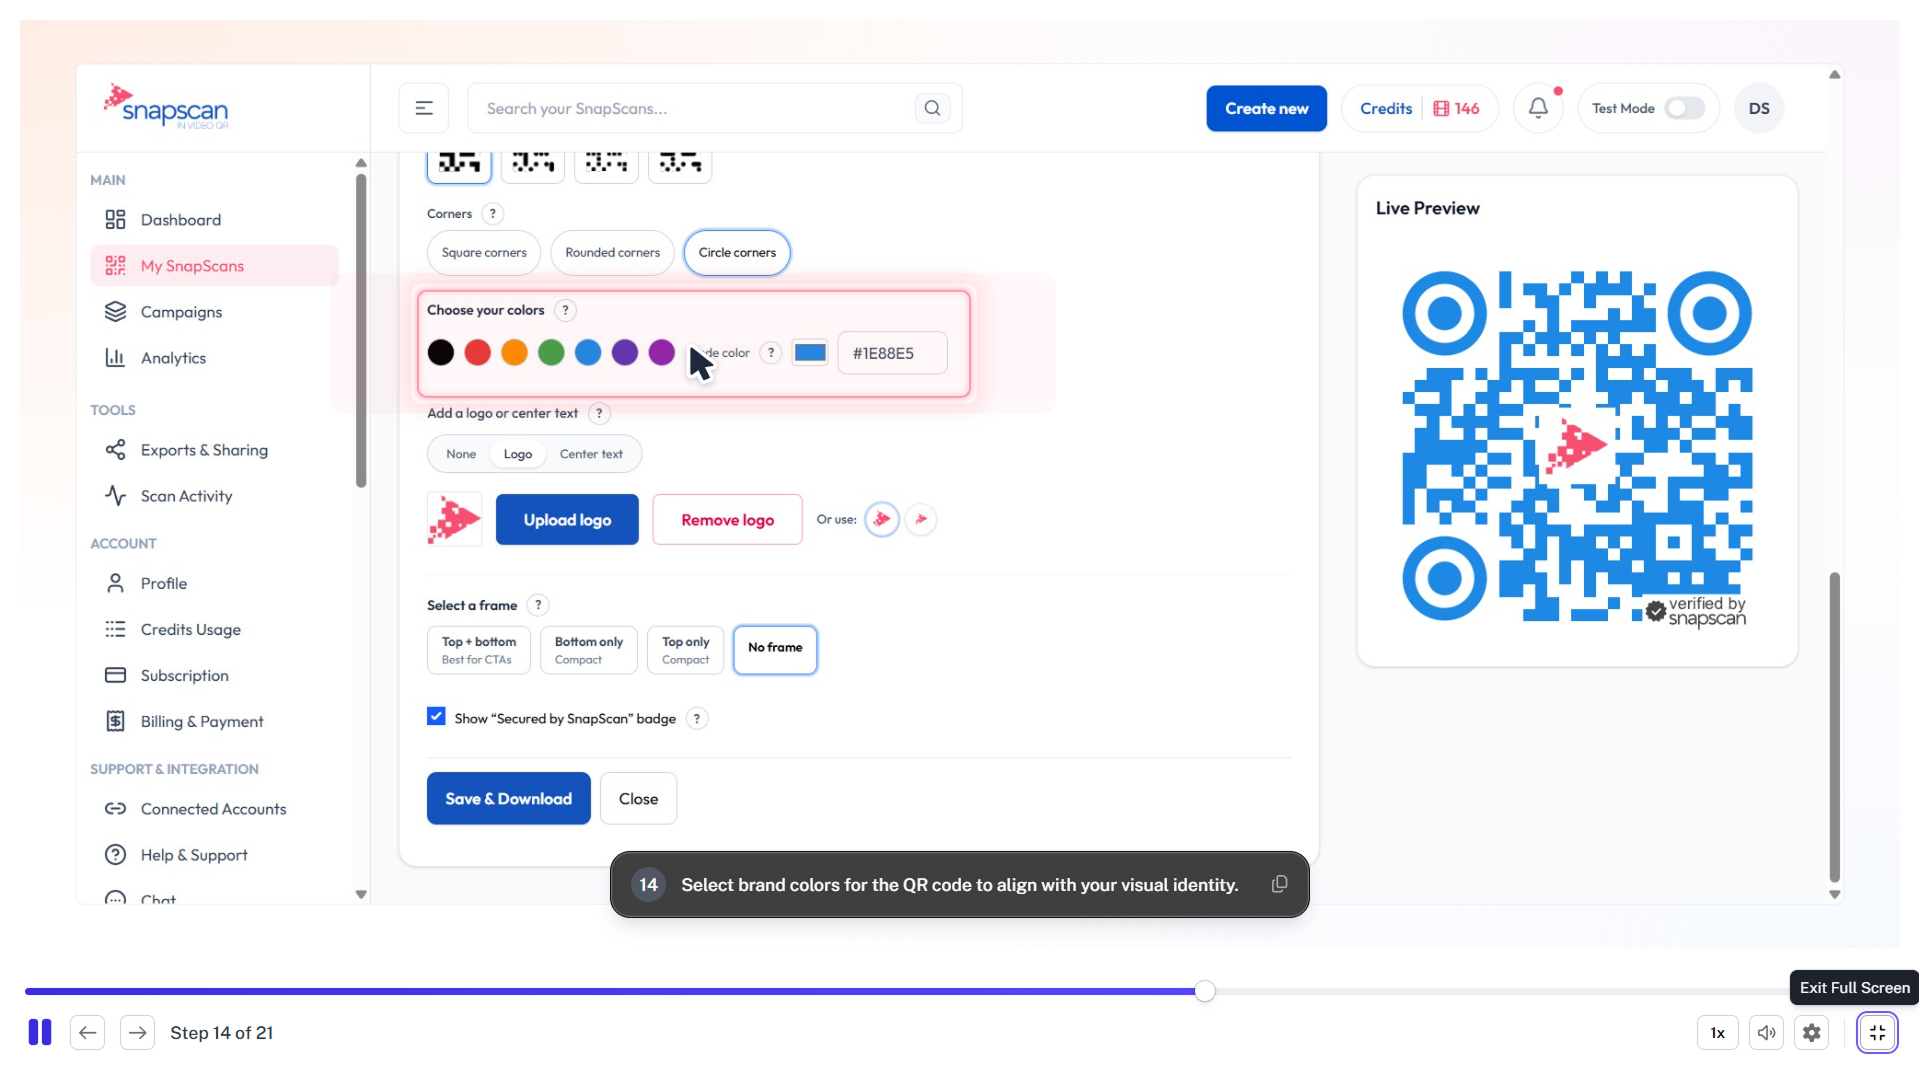This screenshot has width=1919, height=1079.
Task: Copy the step 14 caption text
Action: (1279, 884)
